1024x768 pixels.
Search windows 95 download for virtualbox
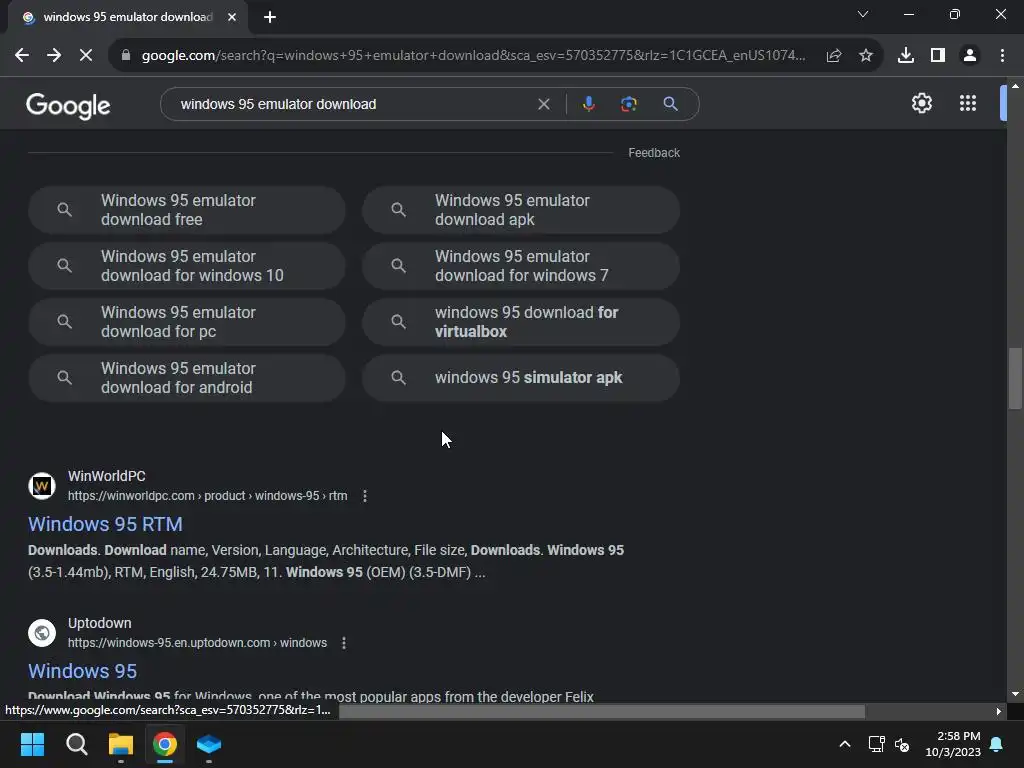click(520, 322)
